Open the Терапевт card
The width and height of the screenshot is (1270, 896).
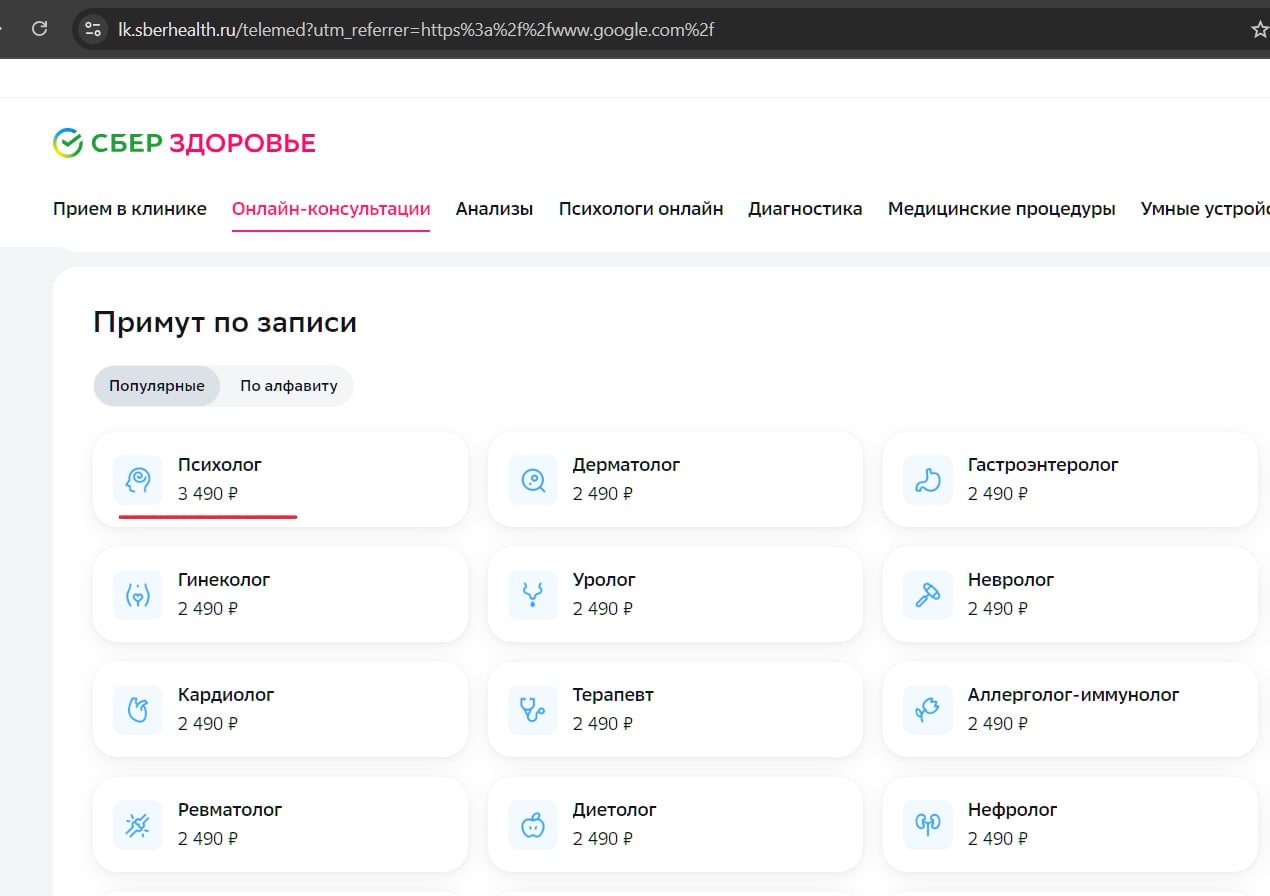(675, 710)
